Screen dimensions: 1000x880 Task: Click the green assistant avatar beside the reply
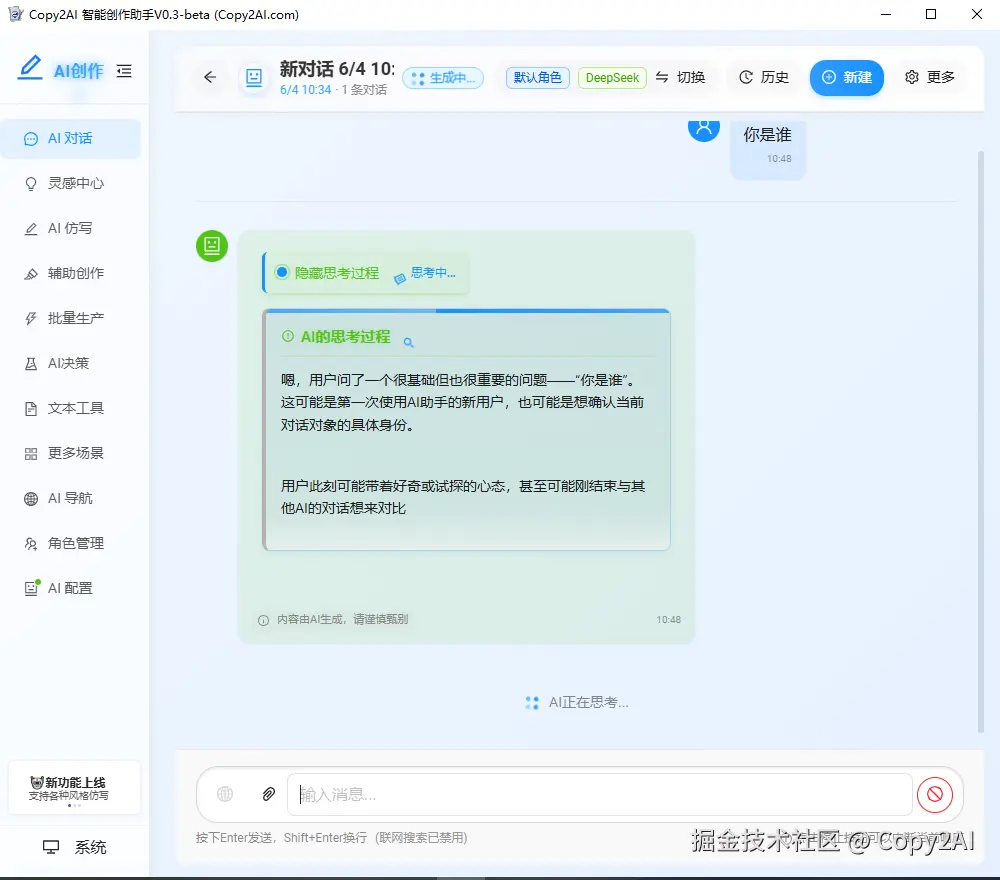click(x=211, y=246)
